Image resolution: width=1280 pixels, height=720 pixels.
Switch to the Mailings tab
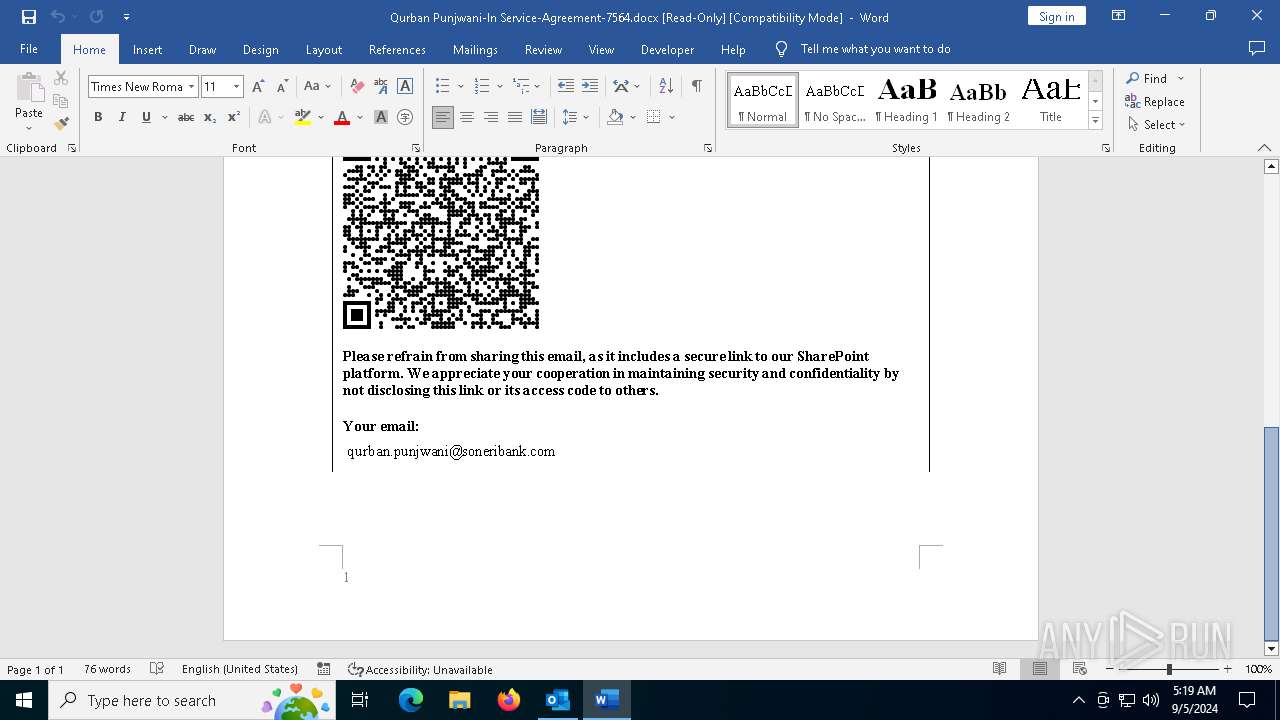(x=475, y=49)
